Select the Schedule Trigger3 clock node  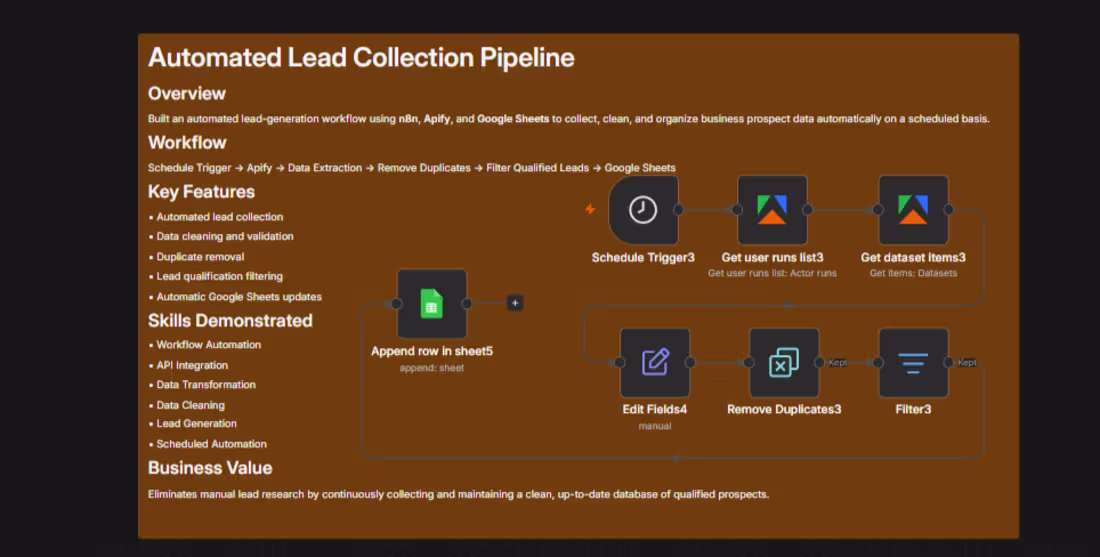(643, 210)
